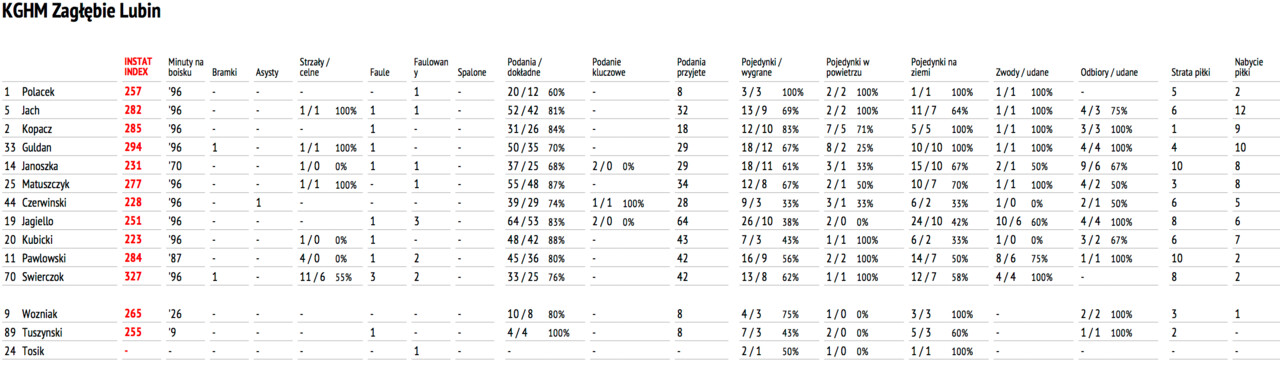This screenshot has width=1280, height=366.
Task: Select substitute Wozniak row name
Action: click(x=40, y=314)
